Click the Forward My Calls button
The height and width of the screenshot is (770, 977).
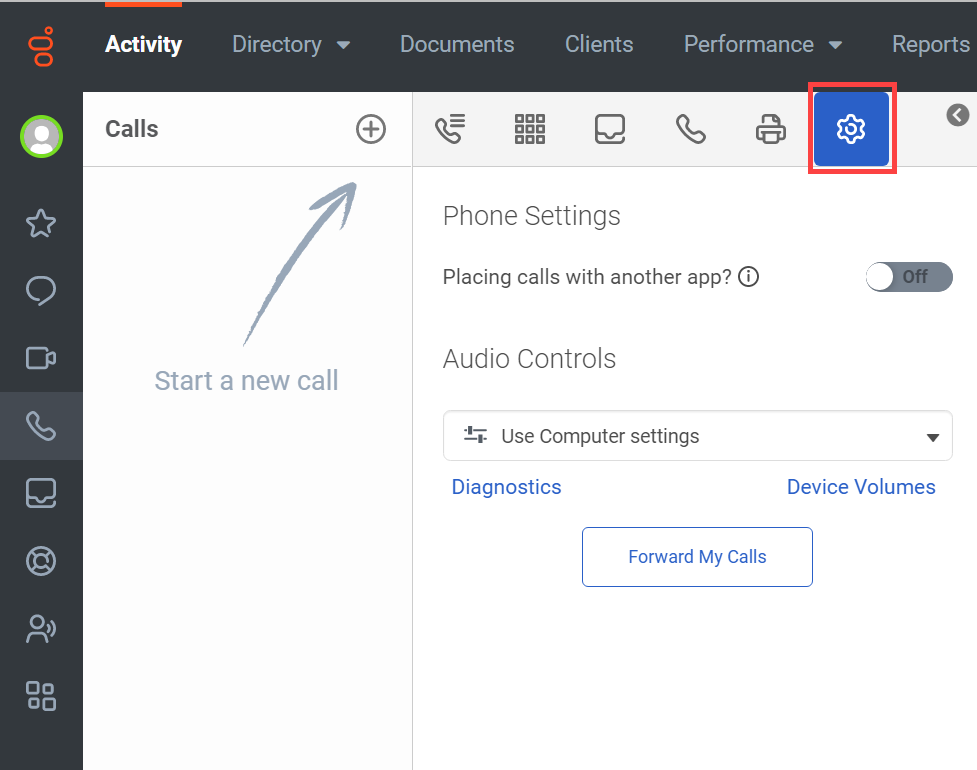coord(697,557)
